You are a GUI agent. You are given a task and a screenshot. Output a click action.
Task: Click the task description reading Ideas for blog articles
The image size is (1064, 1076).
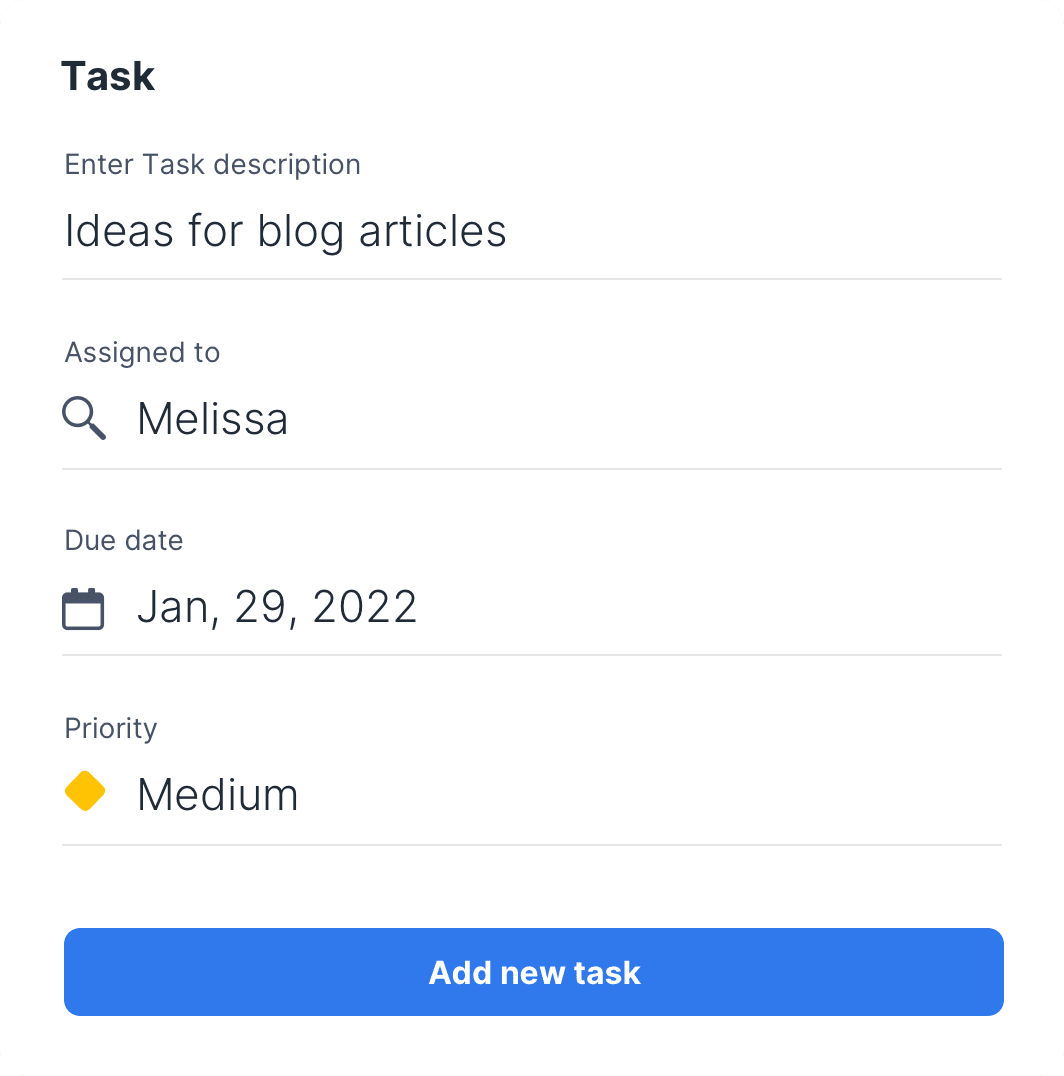pyautogui.click(x=285, y=231)
